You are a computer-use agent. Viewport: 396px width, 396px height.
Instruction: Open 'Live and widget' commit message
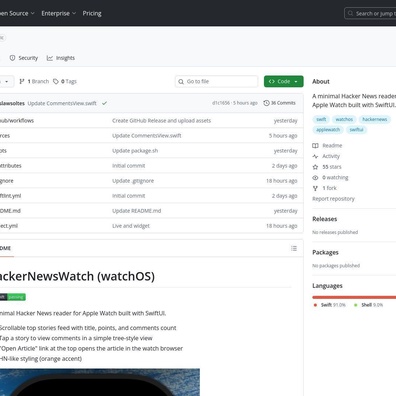(131, 226)
